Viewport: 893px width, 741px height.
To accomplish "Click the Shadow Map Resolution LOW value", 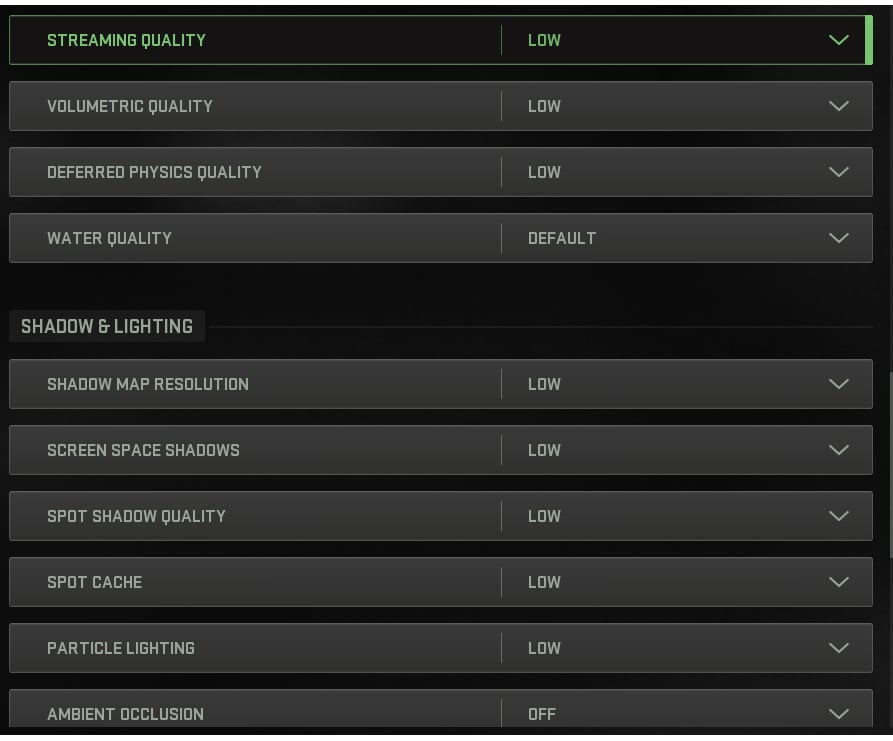I will click(x=544, y=384).
